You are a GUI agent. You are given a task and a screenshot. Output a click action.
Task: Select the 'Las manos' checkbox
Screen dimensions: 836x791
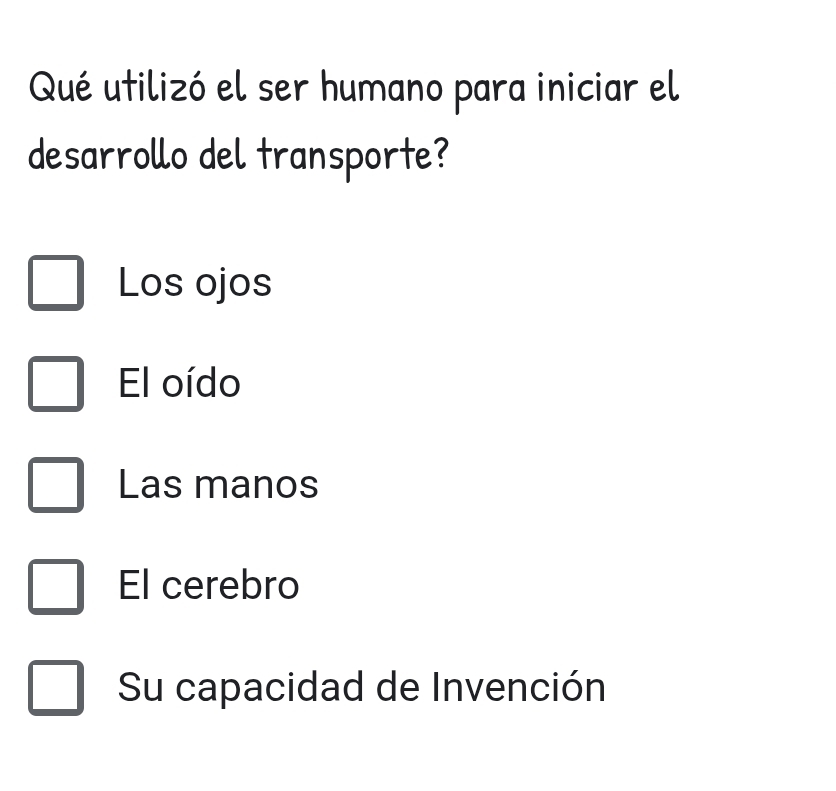click(56, 485)
